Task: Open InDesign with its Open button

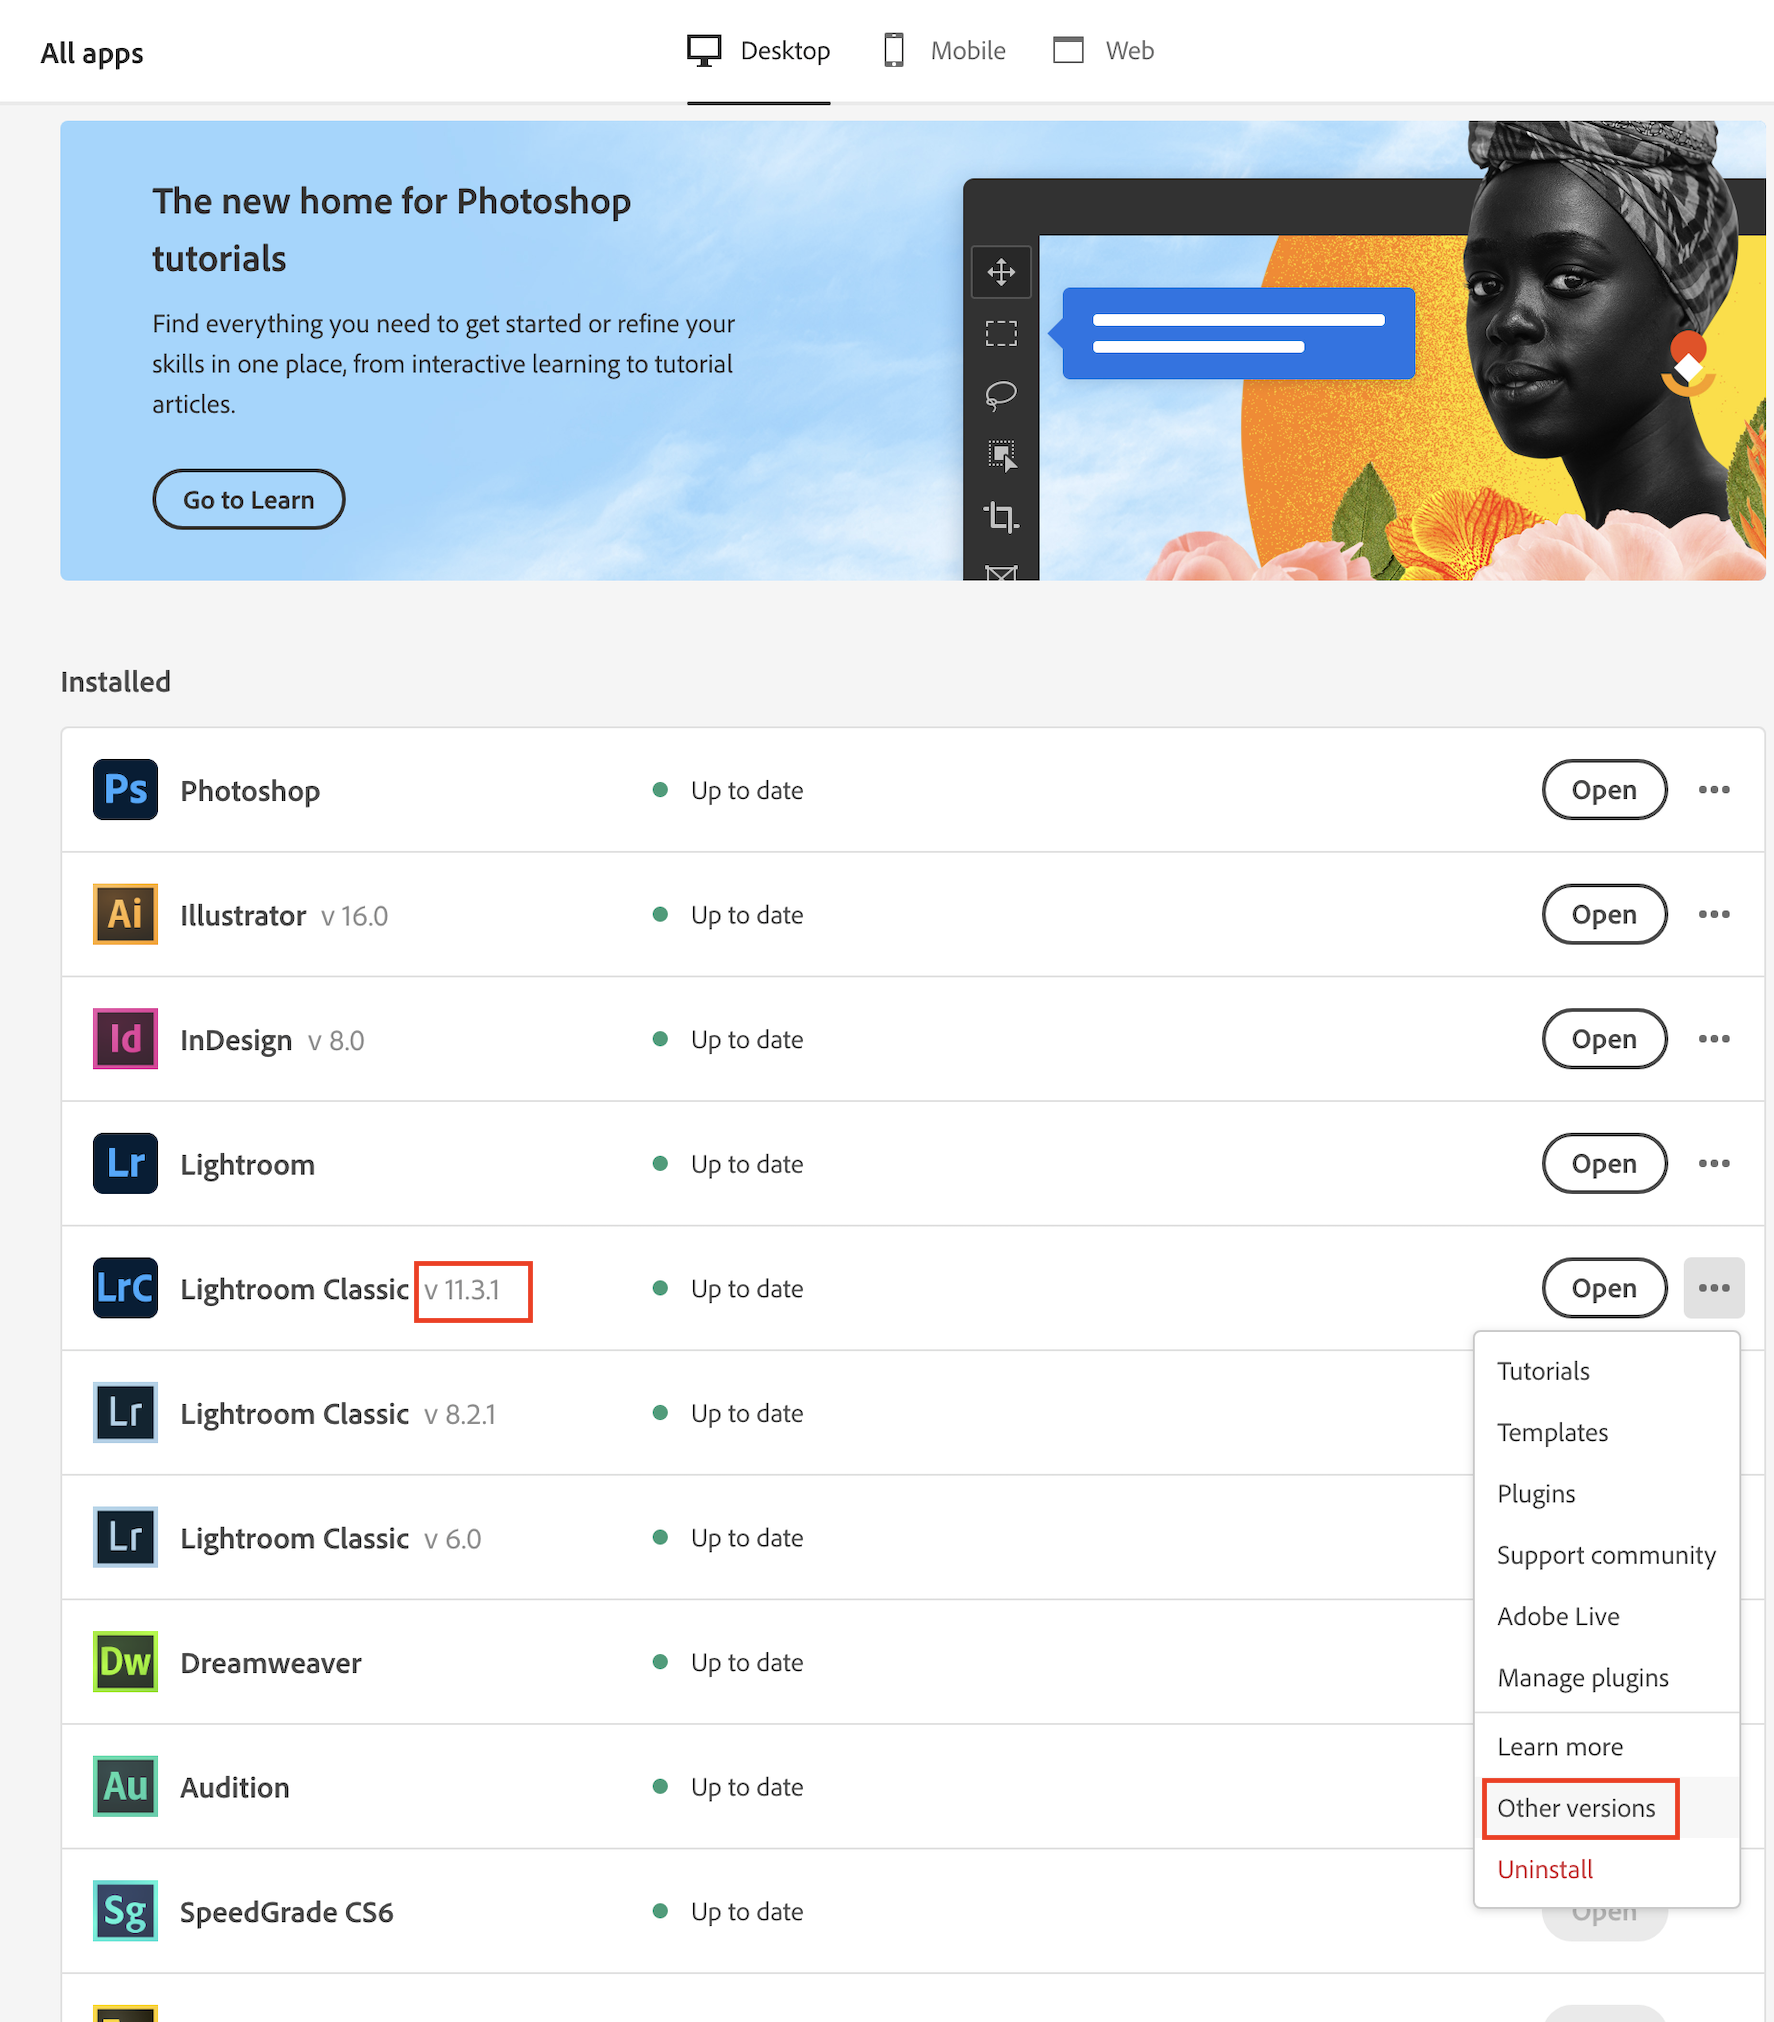Action: point(1604,1039)
